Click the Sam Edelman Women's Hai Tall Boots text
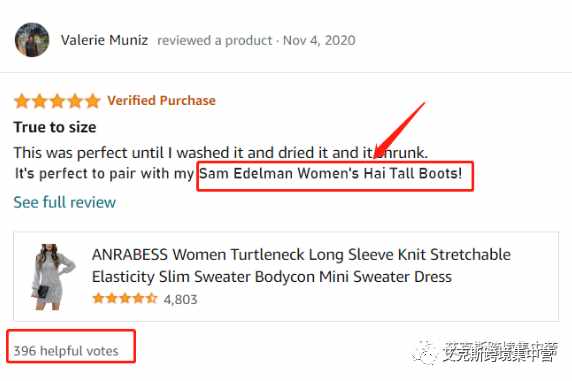The image size is (572, 381). (331, 173)
